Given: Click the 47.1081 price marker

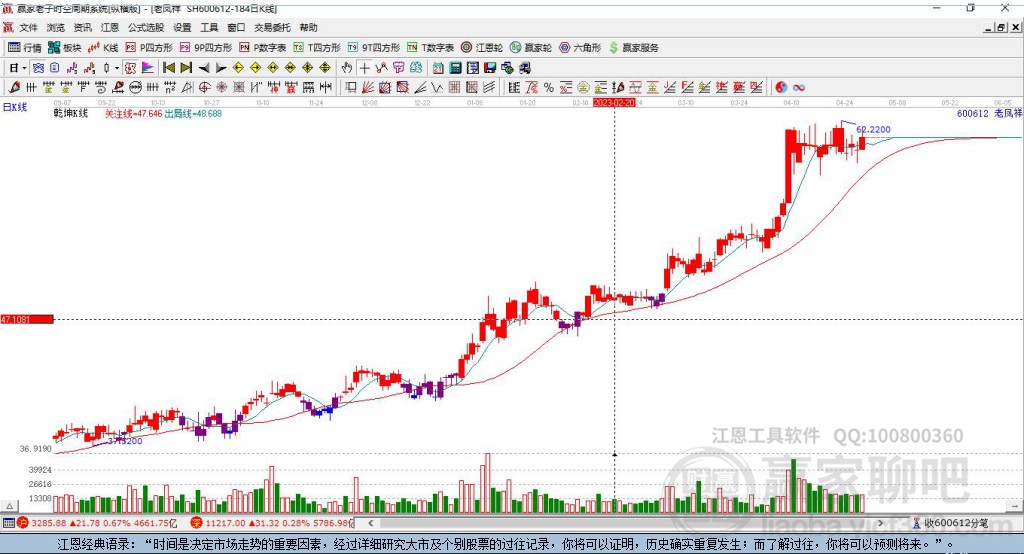Looking at the screenshot, I should click(27, 319).
